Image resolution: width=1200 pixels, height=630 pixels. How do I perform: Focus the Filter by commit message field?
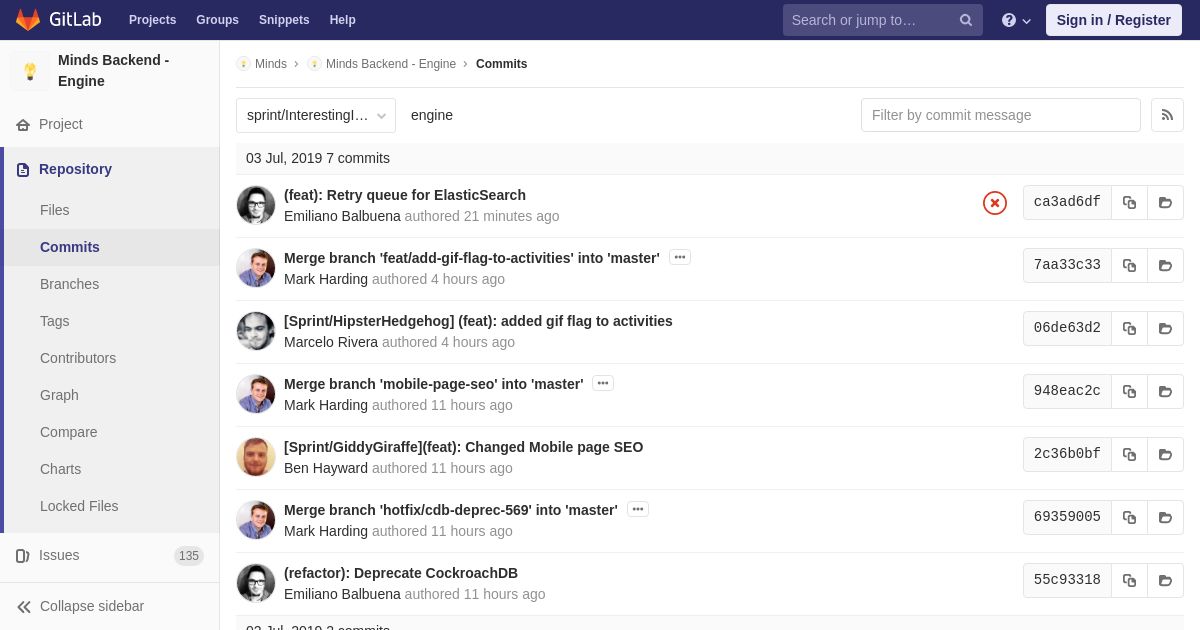coord(1000,115)
